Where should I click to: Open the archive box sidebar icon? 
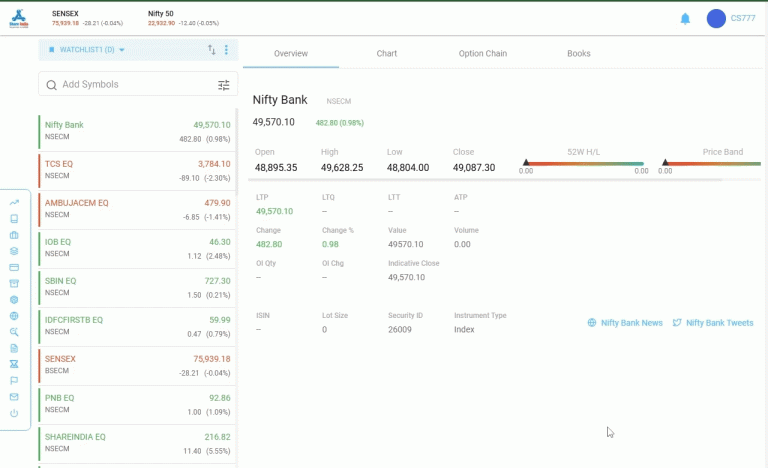[14, 283]
